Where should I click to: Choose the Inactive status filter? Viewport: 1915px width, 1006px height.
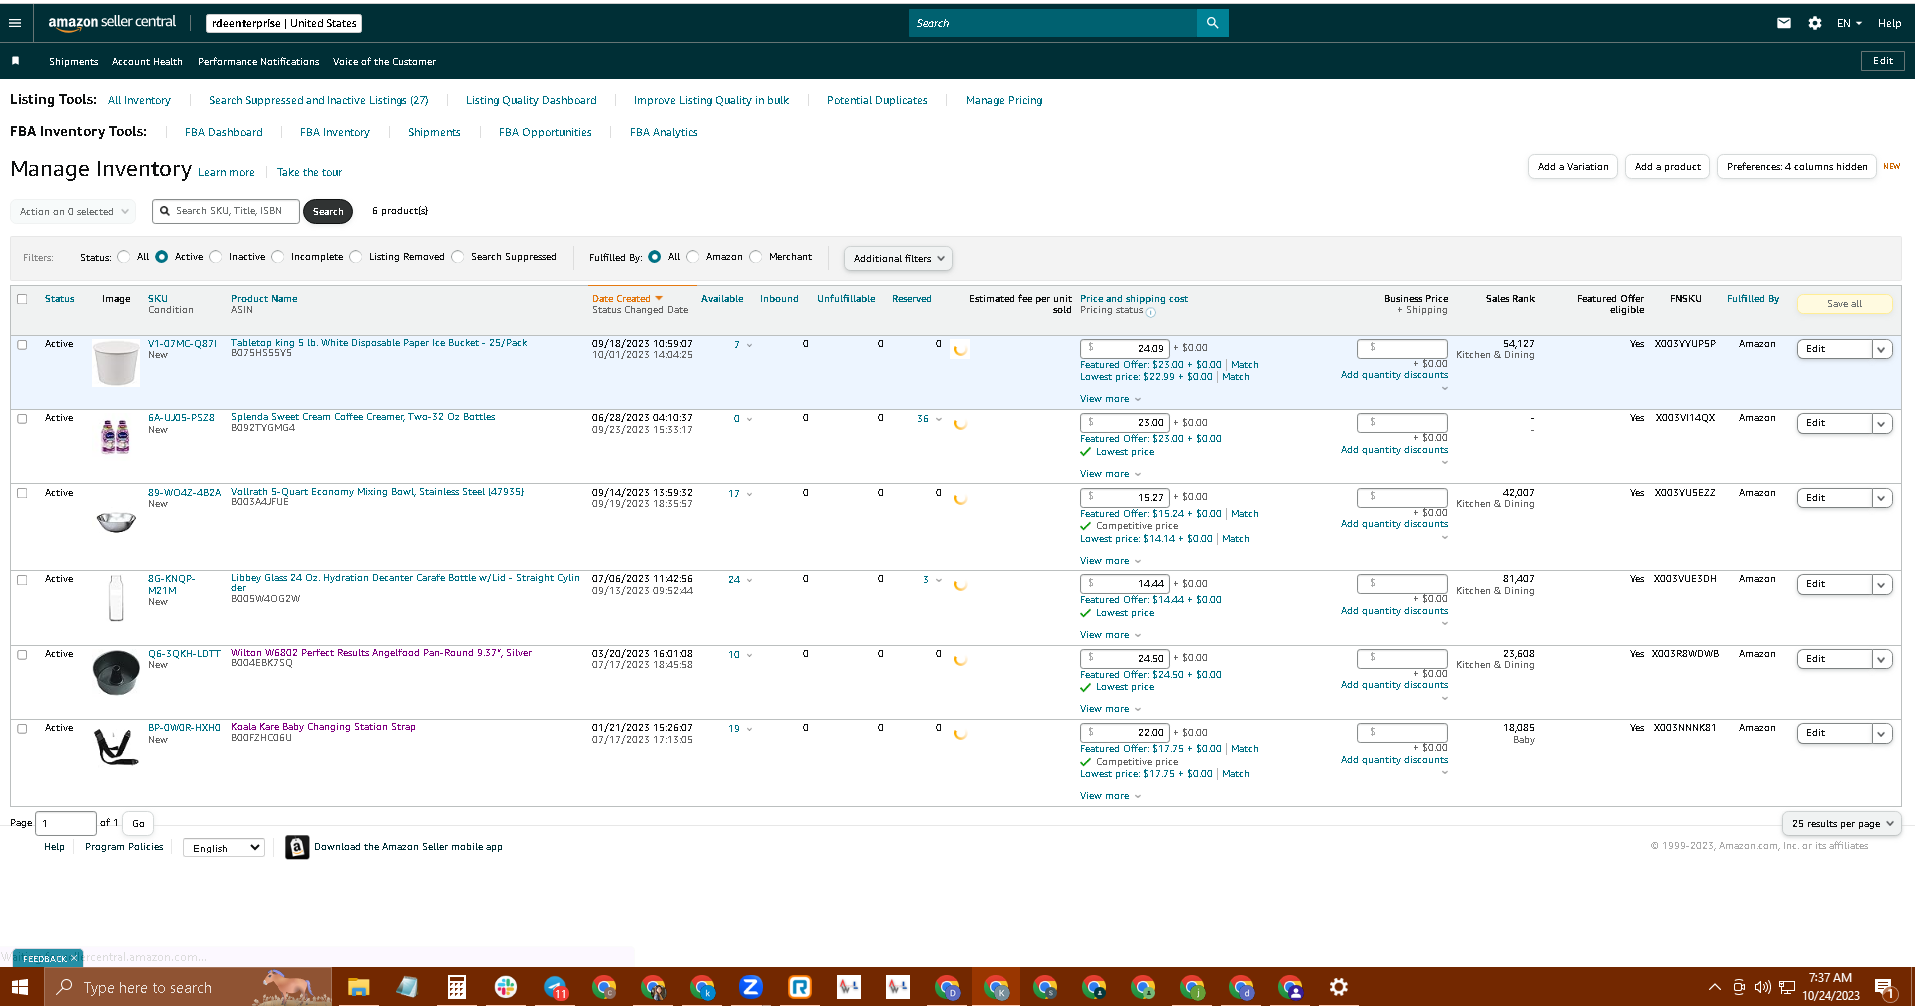[215, 257]
